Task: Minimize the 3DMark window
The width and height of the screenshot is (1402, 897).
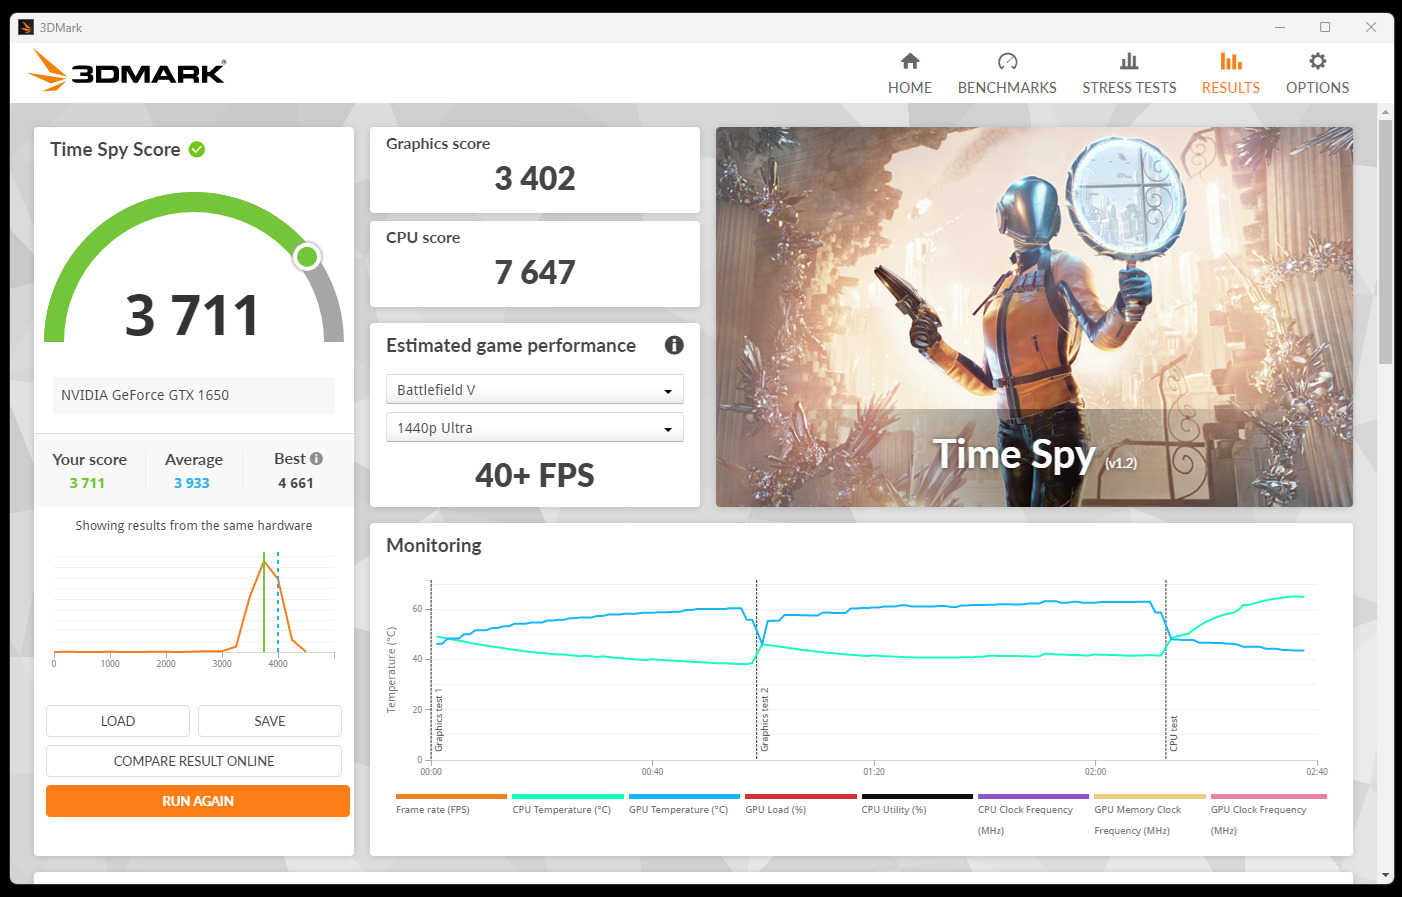Action: [x=1280, y=27]
